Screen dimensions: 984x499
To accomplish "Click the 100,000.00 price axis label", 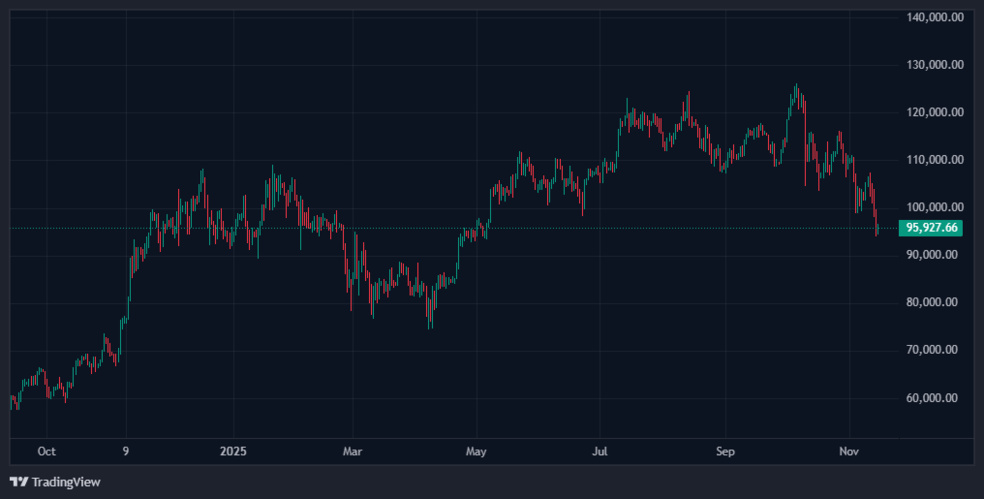I will coord(935,207).
